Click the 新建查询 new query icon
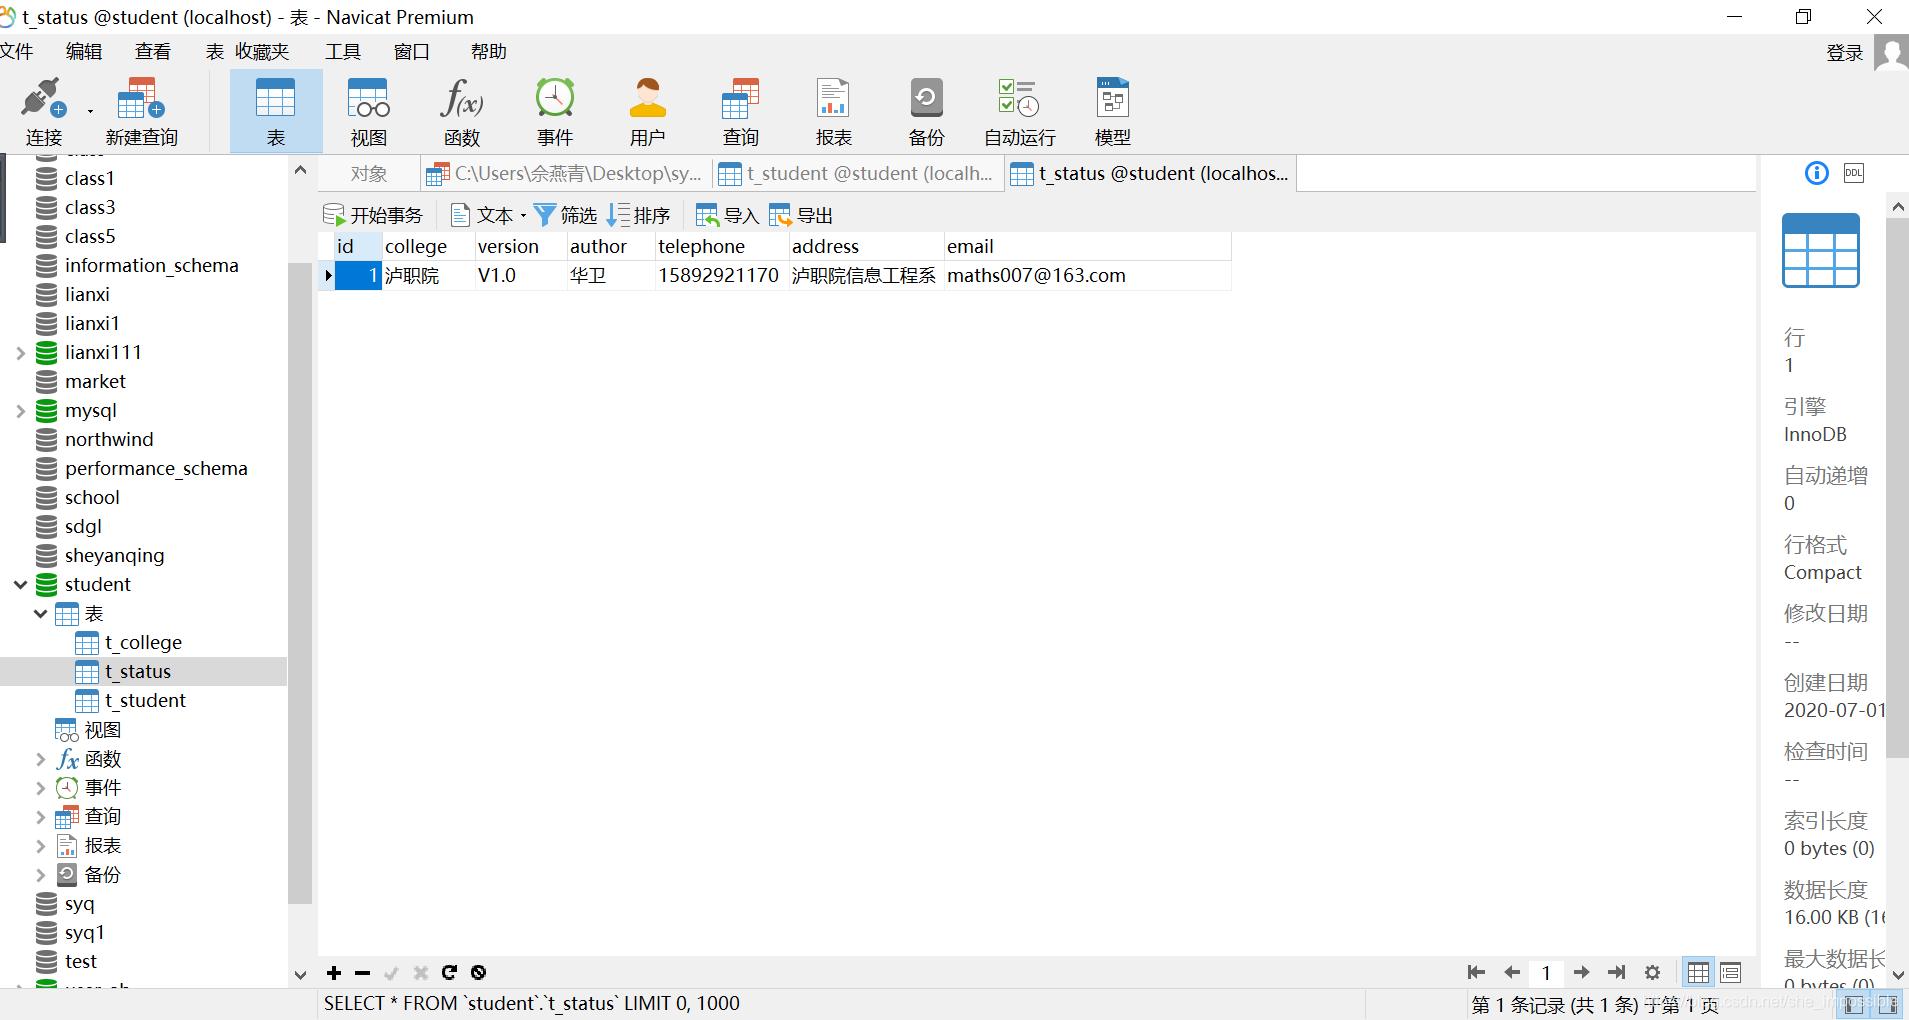The width and height of the screenshot is (1909, 1020). pyautogui.click(x=141, y=112)
